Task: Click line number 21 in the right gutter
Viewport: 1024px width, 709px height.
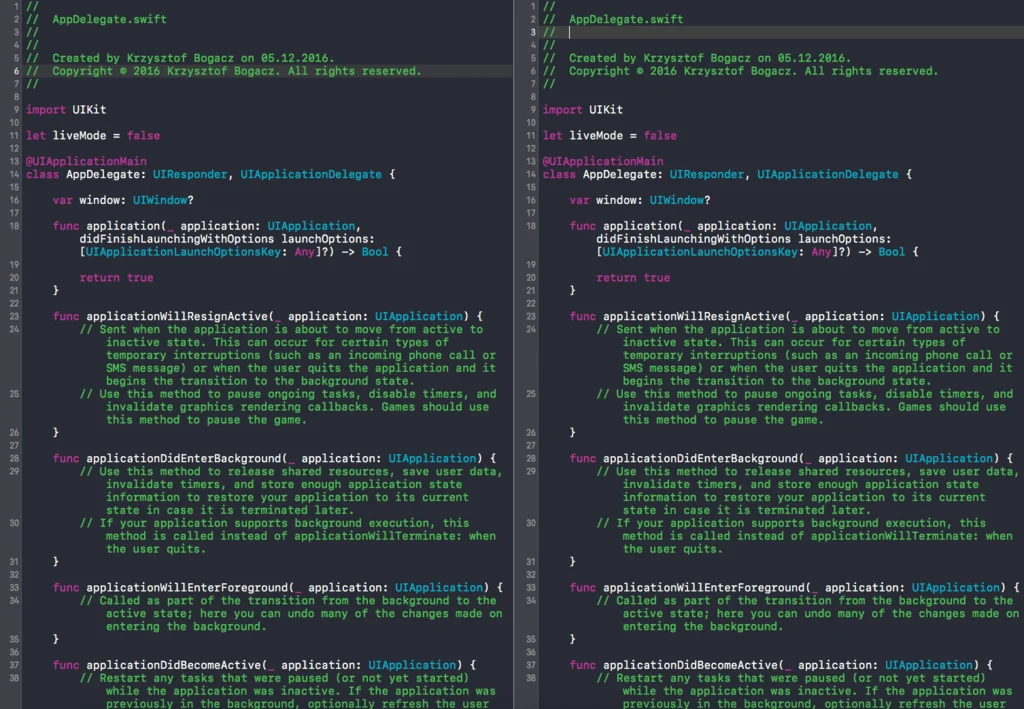Action: [x=529, y=290]
